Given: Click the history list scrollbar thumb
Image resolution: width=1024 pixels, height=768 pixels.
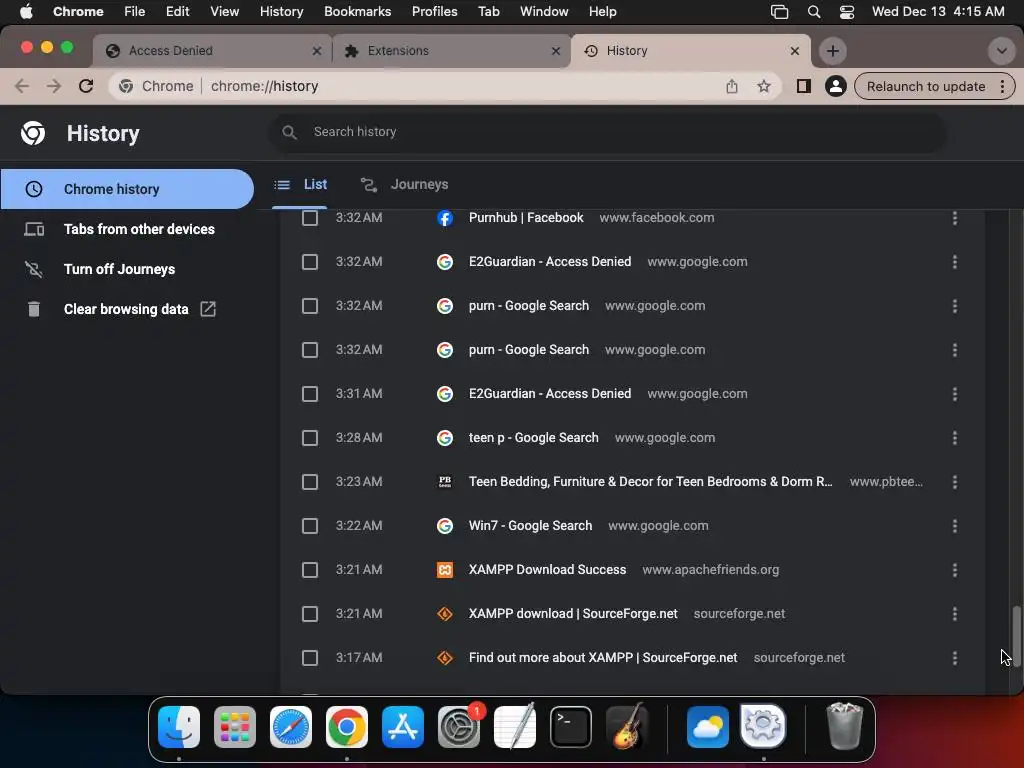Looking at the screenshot, I should click(1016, 637).
